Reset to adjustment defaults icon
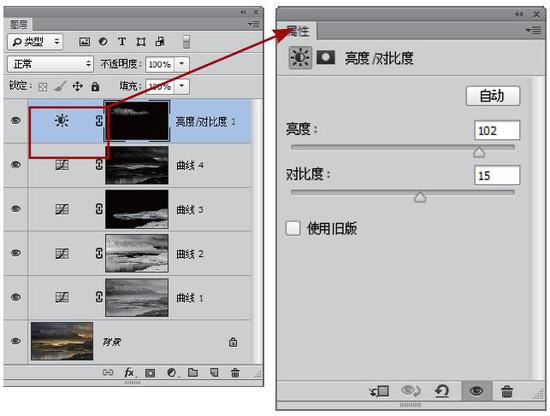 [442, 391]
